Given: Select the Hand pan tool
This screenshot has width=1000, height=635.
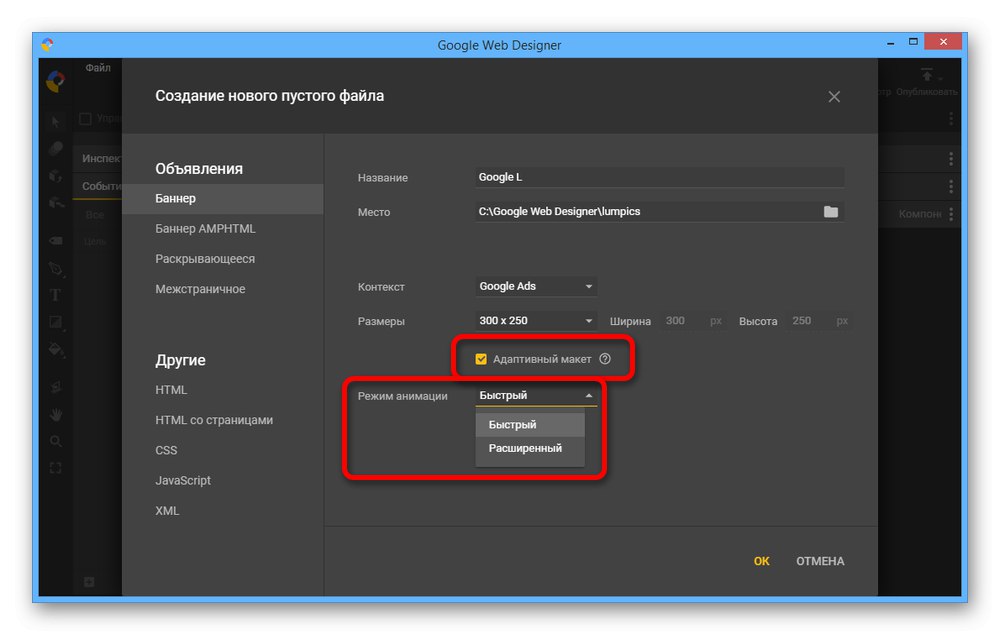Looking at the screenshot, I should pos(56,413).
